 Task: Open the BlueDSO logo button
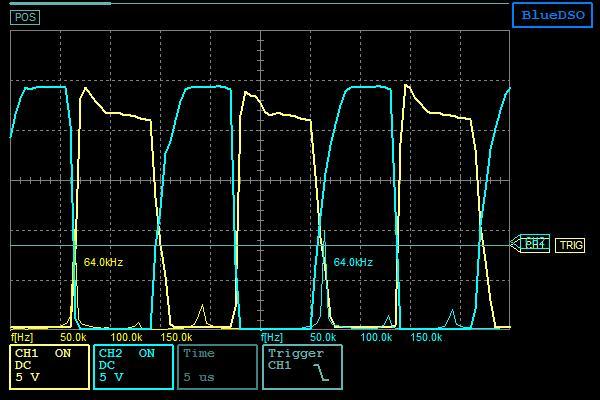(x=553, y=15)
